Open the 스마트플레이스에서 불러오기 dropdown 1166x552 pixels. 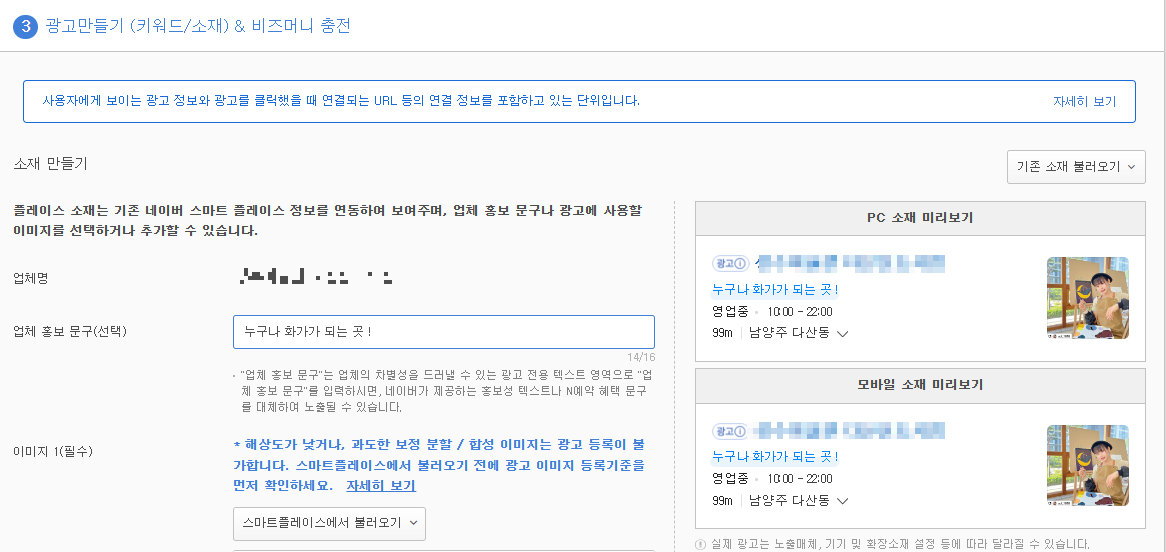pos(329,524)
